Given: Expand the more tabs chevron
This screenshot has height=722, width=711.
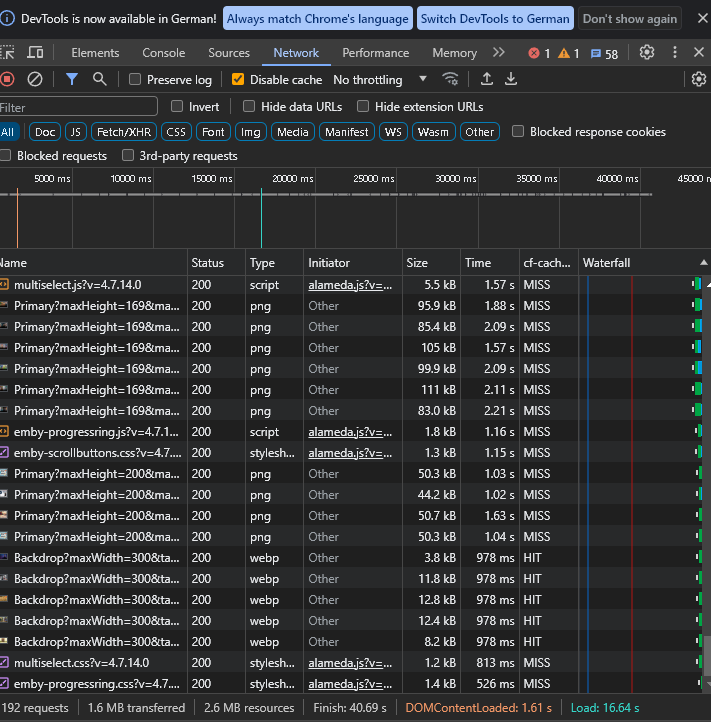Looking at the screenshot, I should [499, 52].
